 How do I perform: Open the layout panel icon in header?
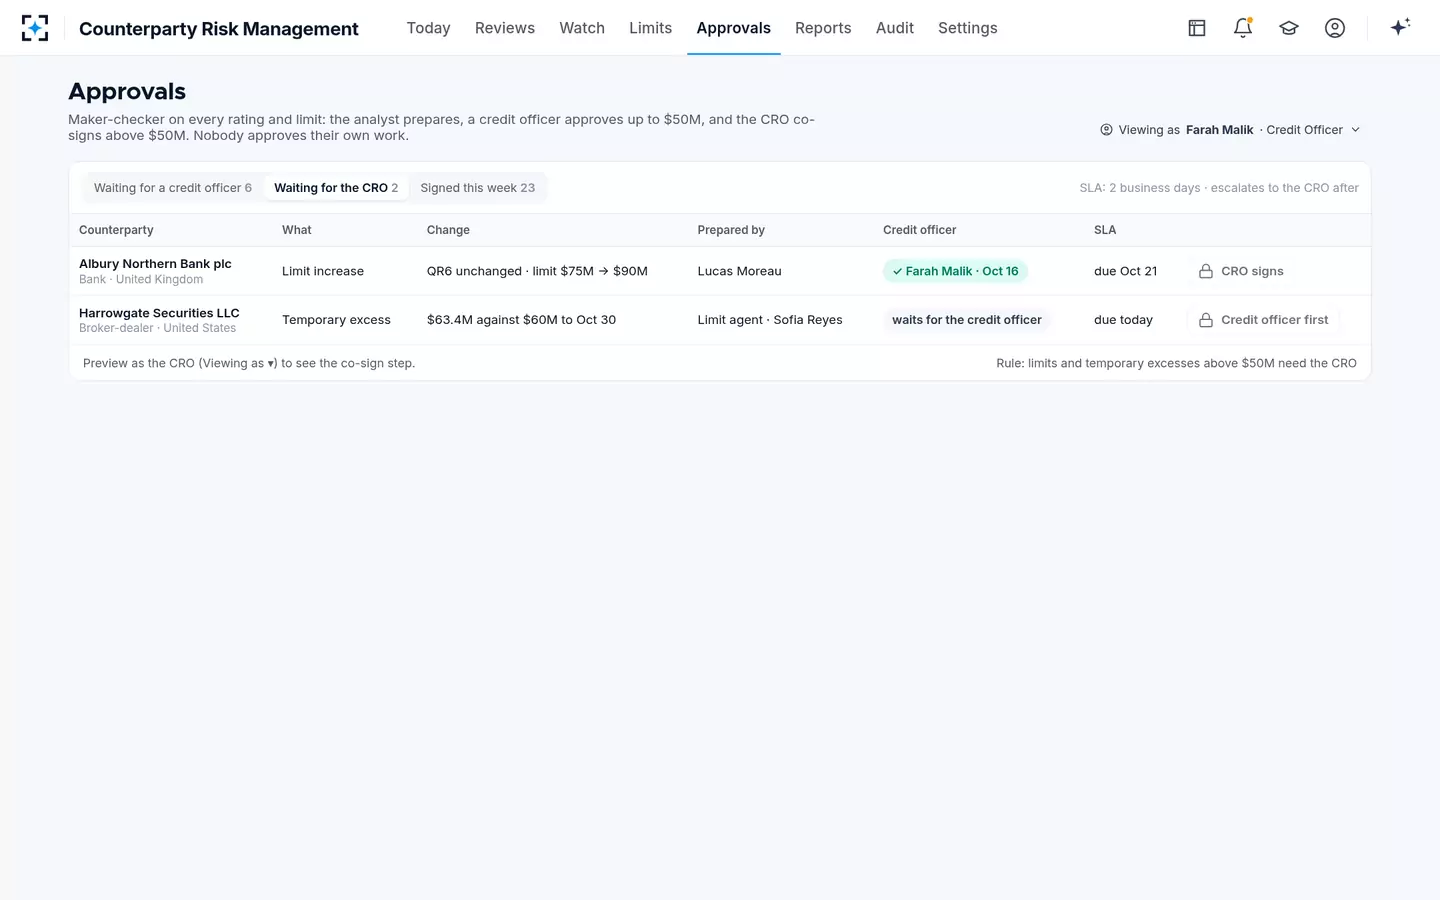[1197, 28]
